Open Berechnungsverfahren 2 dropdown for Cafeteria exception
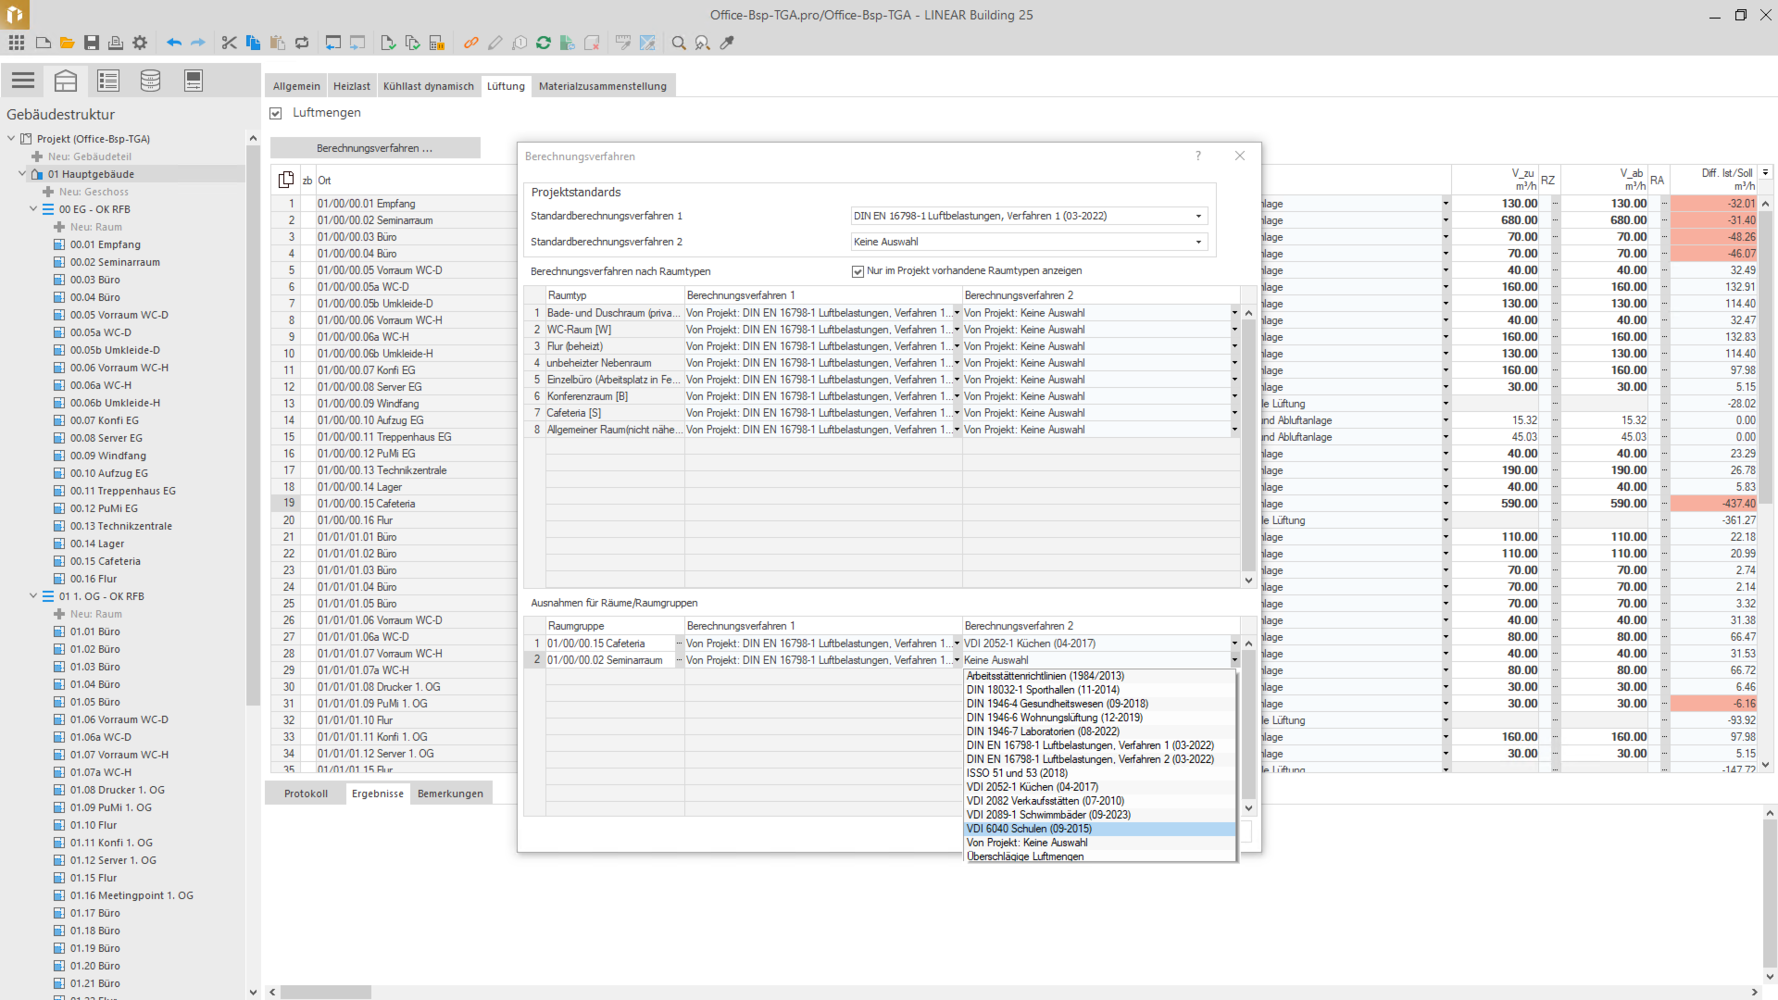 (1234, 644)
